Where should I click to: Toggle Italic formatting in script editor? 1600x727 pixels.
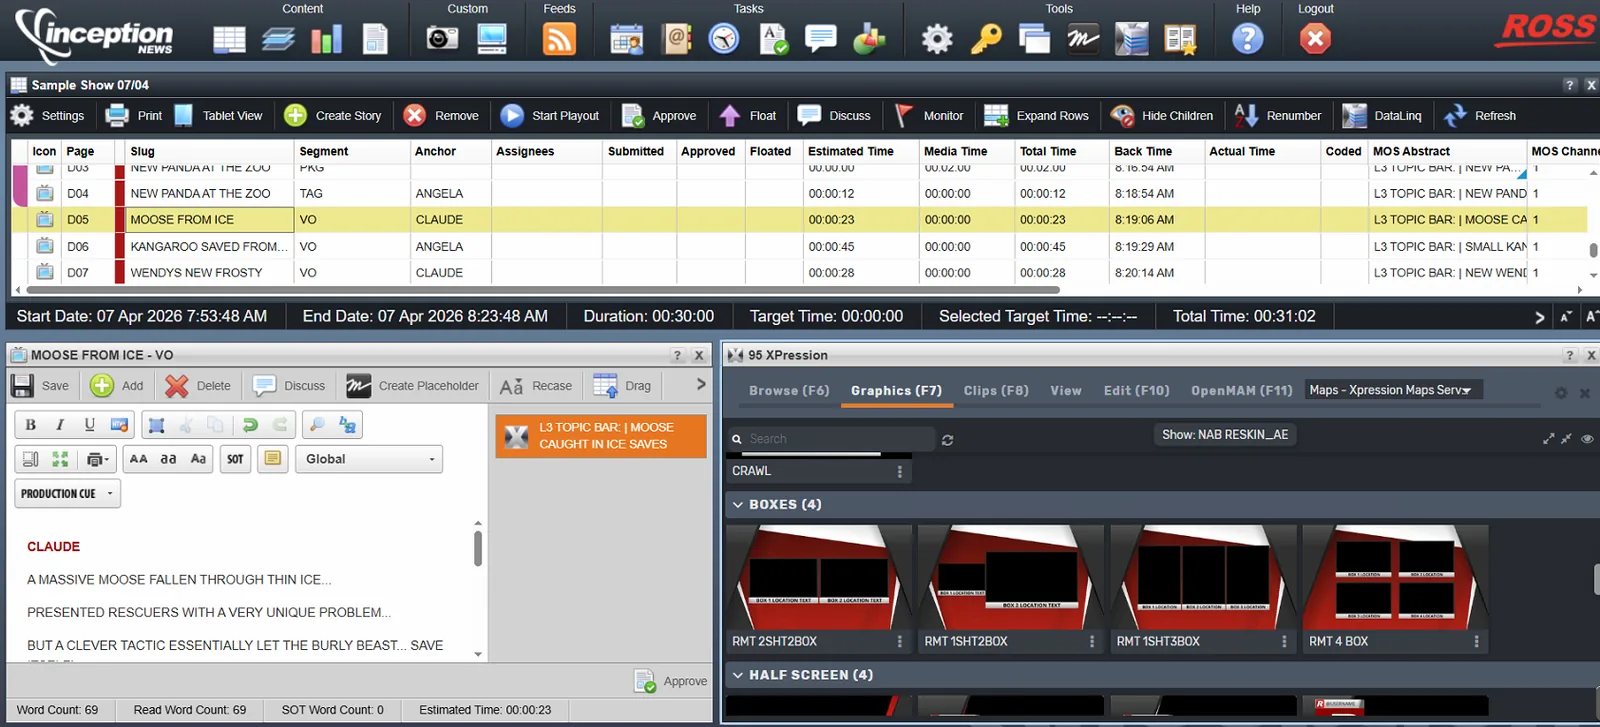click(60, 425)
